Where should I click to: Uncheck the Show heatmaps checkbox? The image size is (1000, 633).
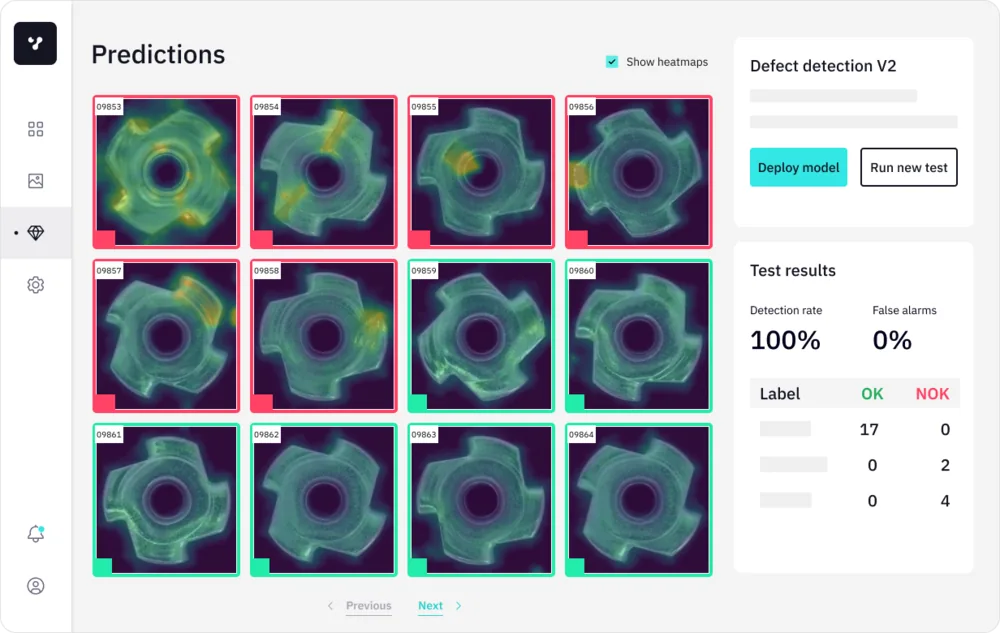[612, 62]
